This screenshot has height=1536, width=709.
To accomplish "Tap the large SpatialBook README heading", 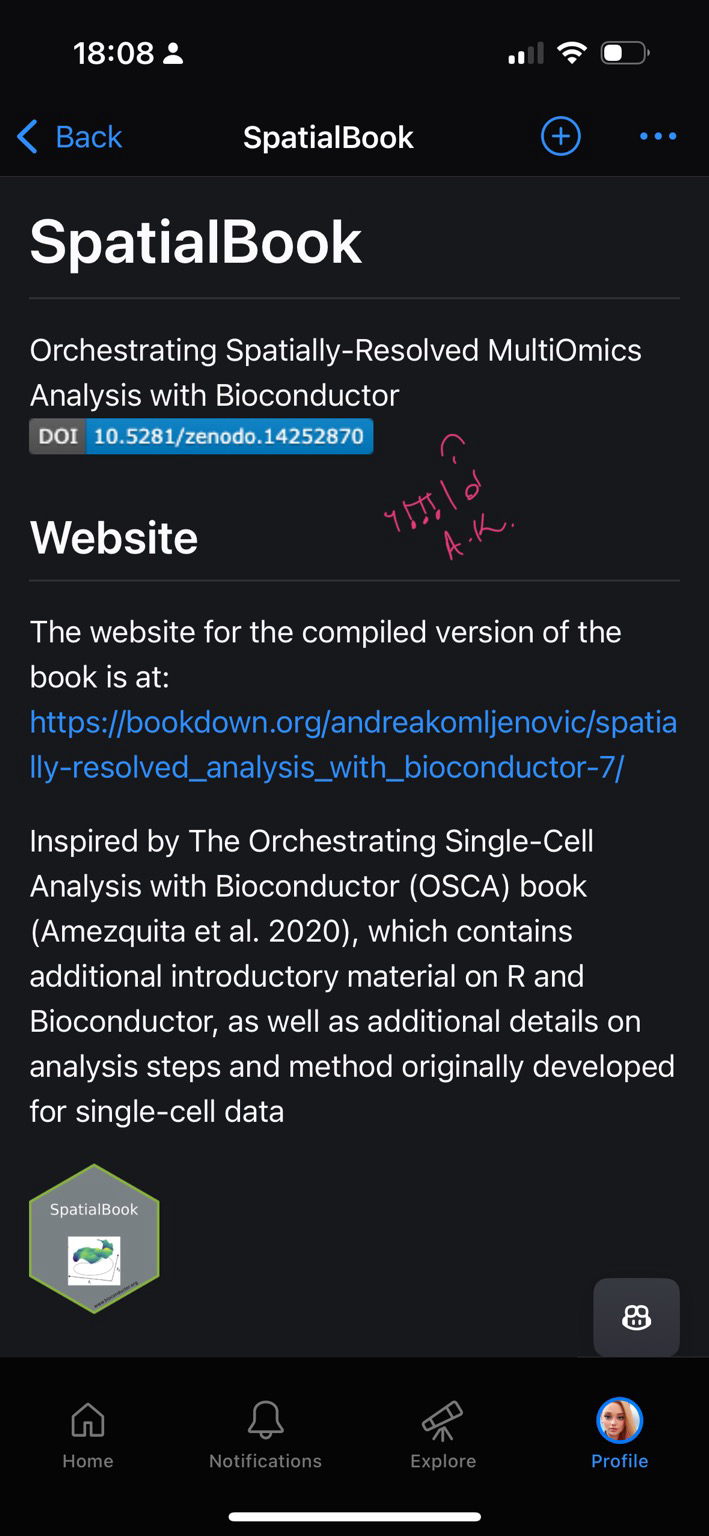I will tap(196, 242).
